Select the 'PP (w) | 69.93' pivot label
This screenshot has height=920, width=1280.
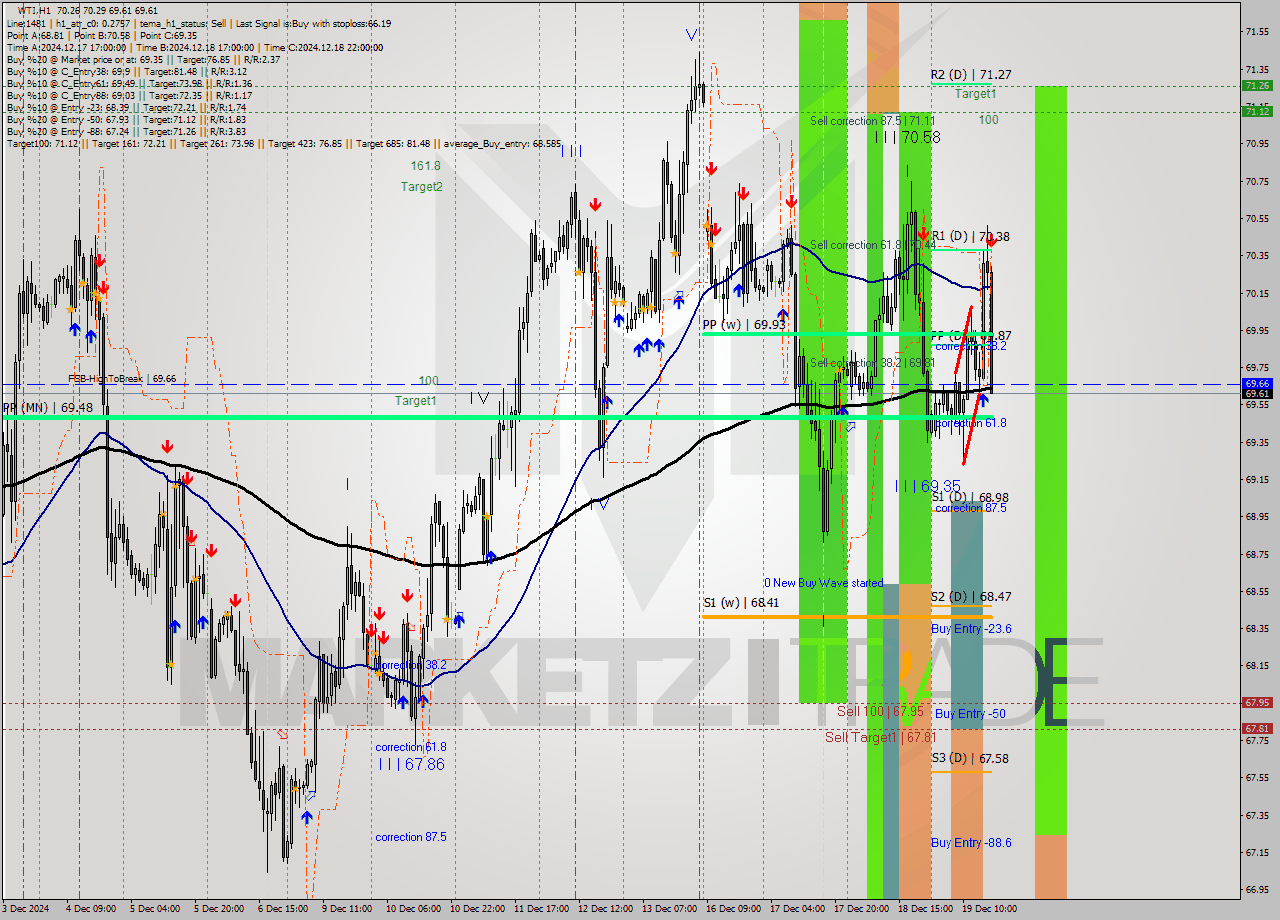point(744,324)
